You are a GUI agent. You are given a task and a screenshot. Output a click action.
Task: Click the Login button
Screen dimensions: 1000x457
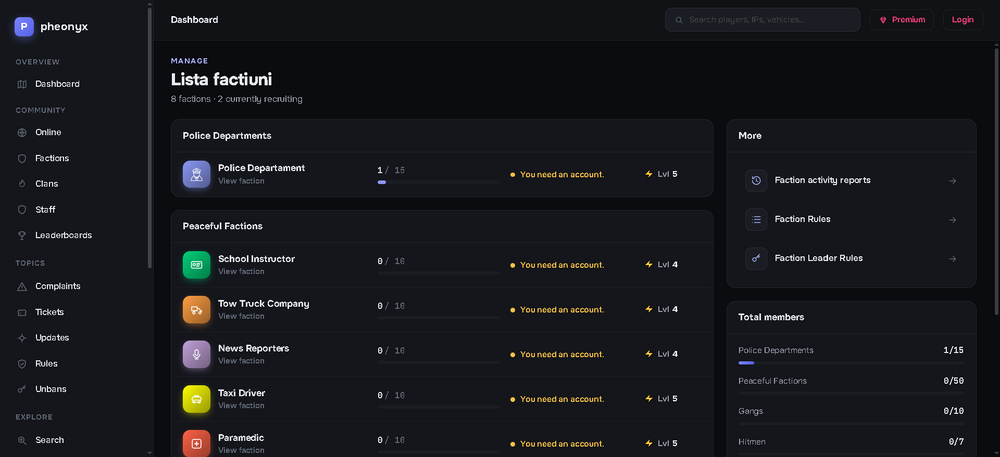coord(962,20)
